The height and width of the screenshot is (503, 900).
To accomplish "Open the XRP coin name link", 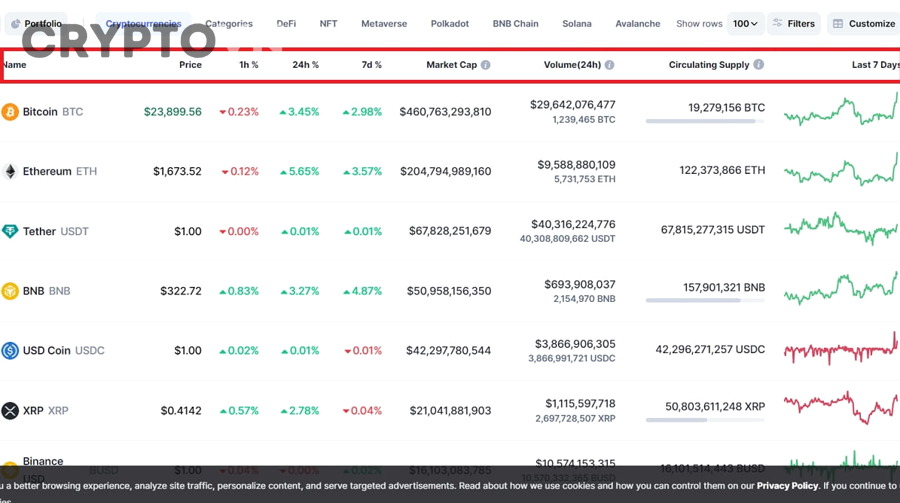I will click(33, 411).
